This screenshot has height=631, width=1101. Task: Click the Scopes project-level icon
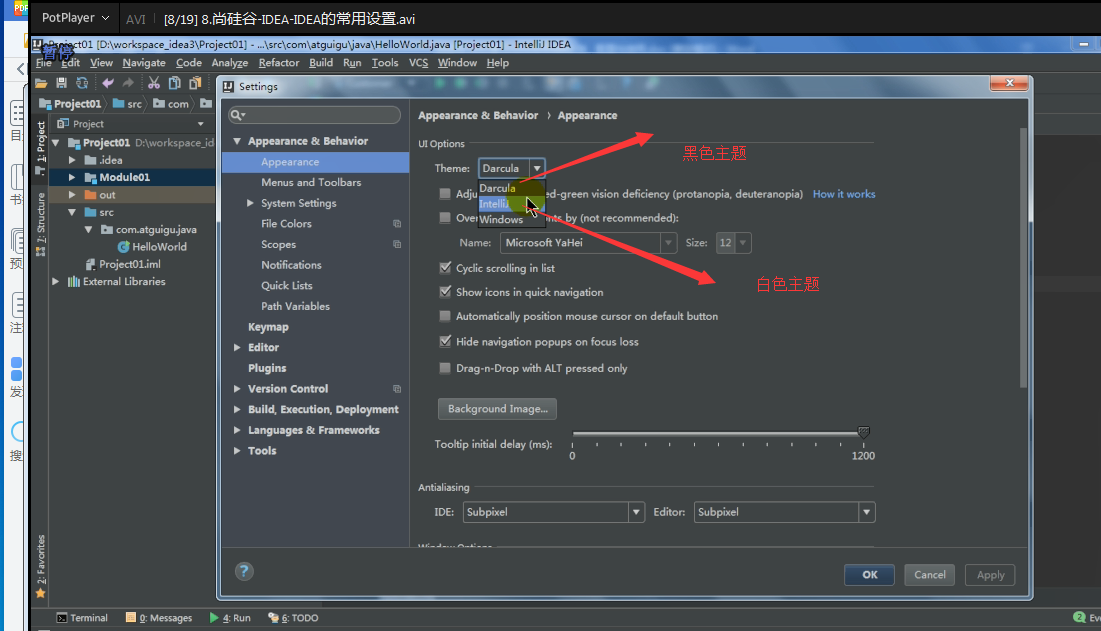point(397,244)
